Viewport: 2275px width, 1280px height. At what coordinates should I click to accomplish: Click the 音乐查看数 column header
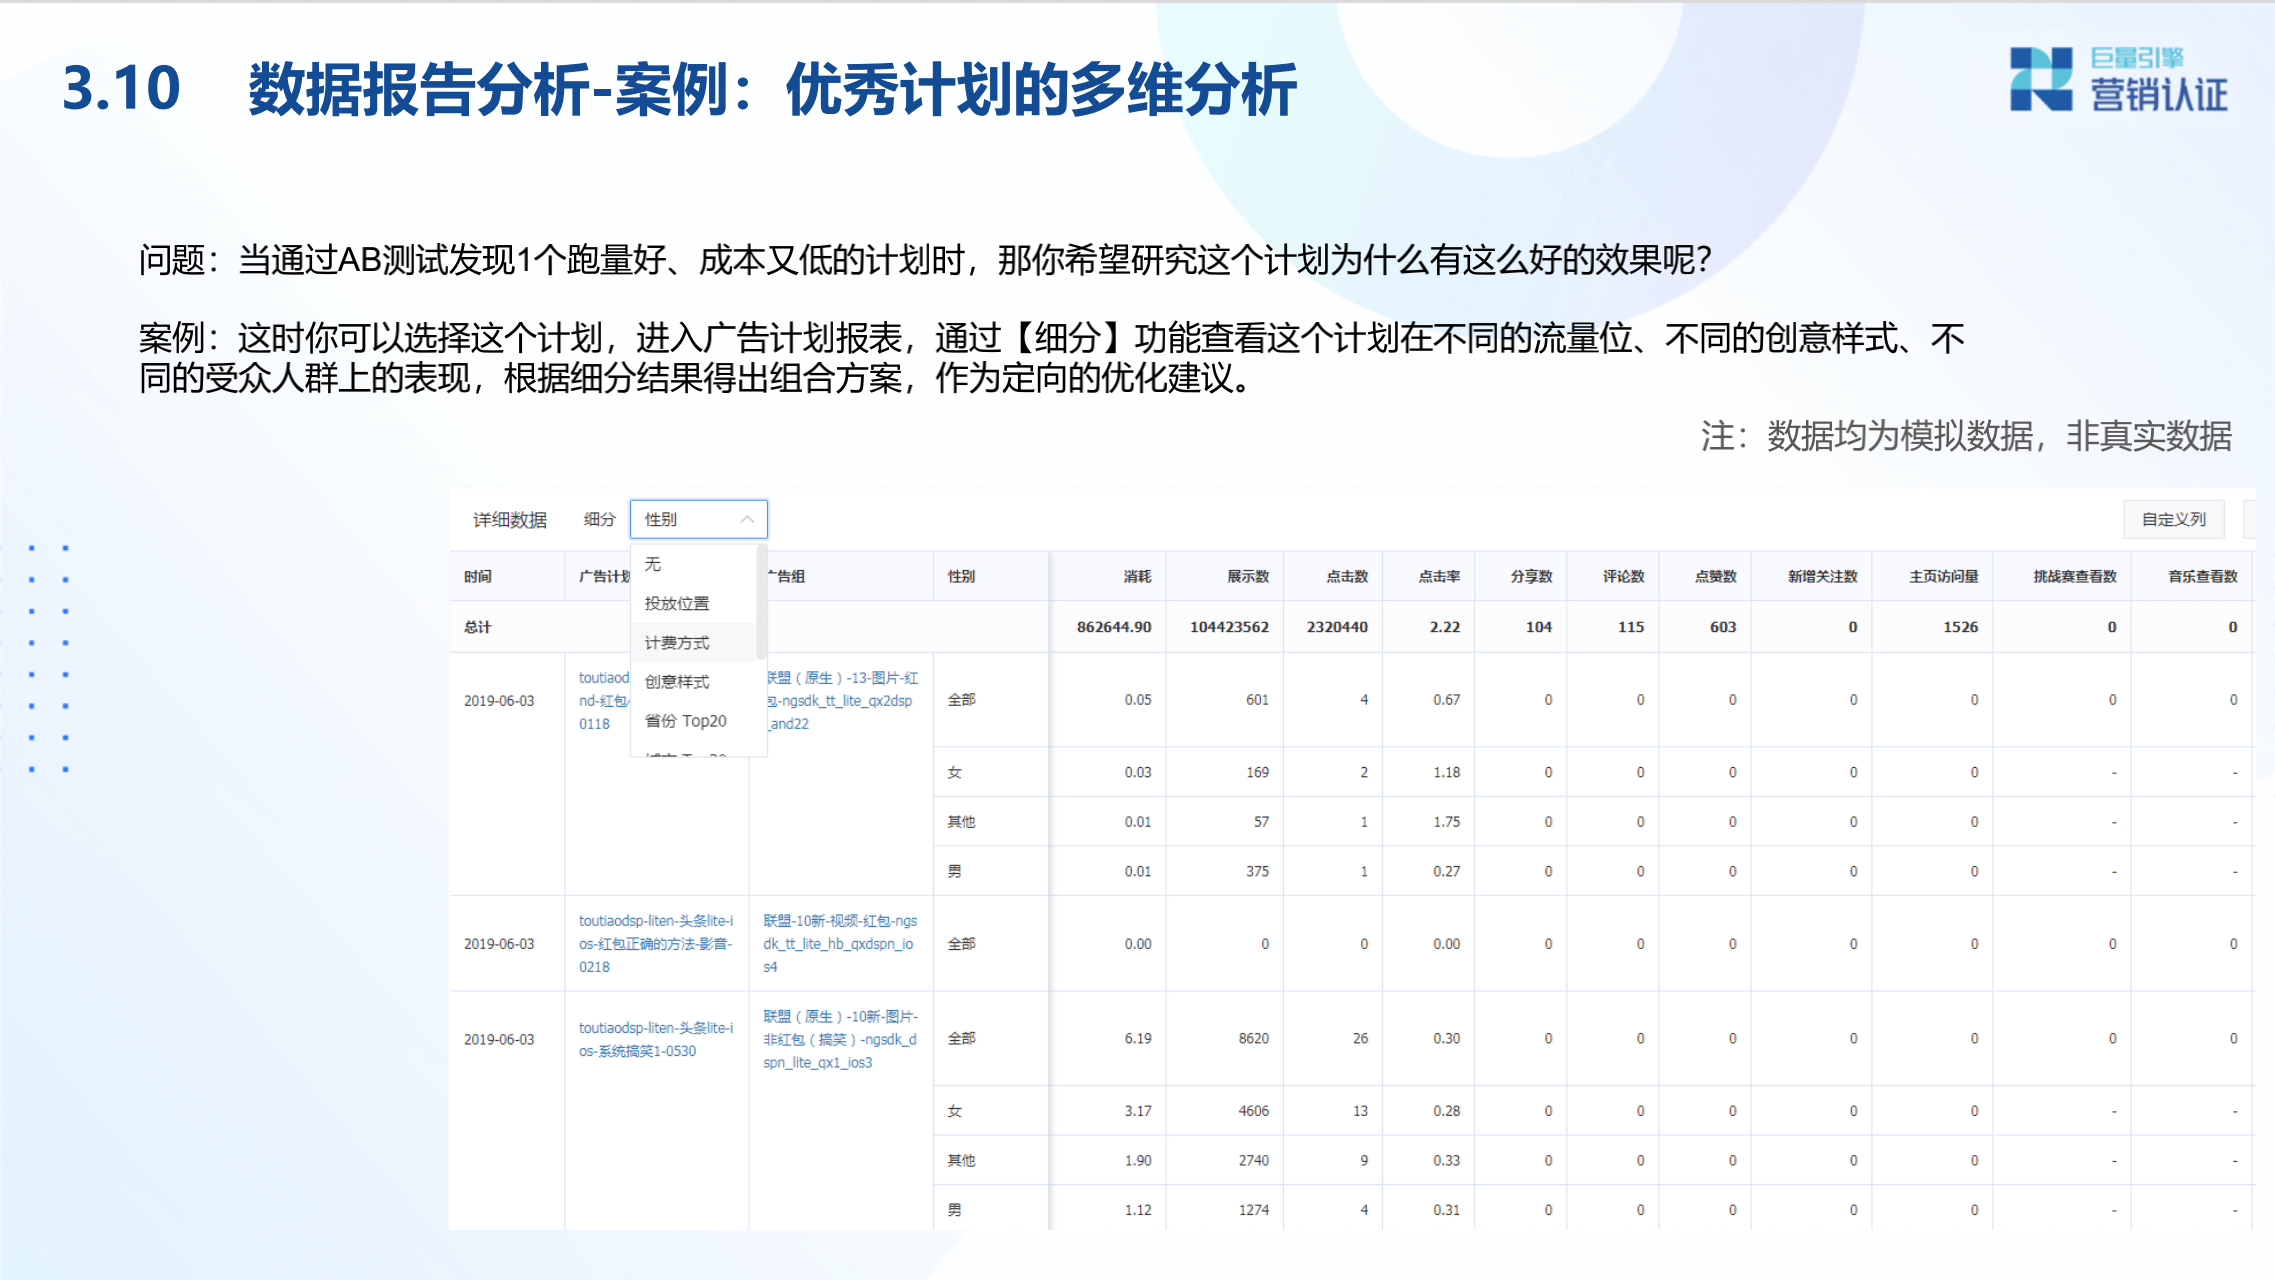2202,576
